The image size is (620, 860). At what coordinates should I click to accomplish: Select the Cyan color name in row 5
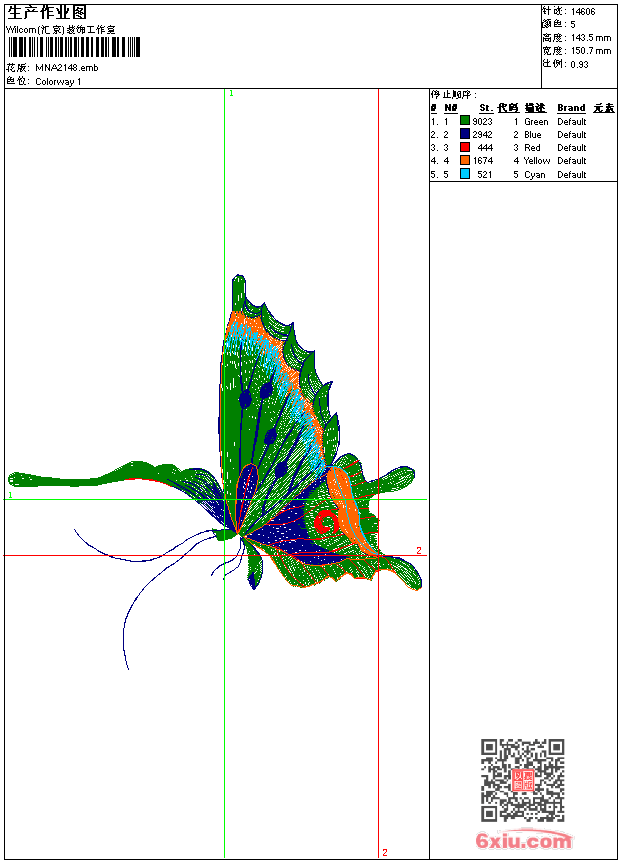pos(535,174)
